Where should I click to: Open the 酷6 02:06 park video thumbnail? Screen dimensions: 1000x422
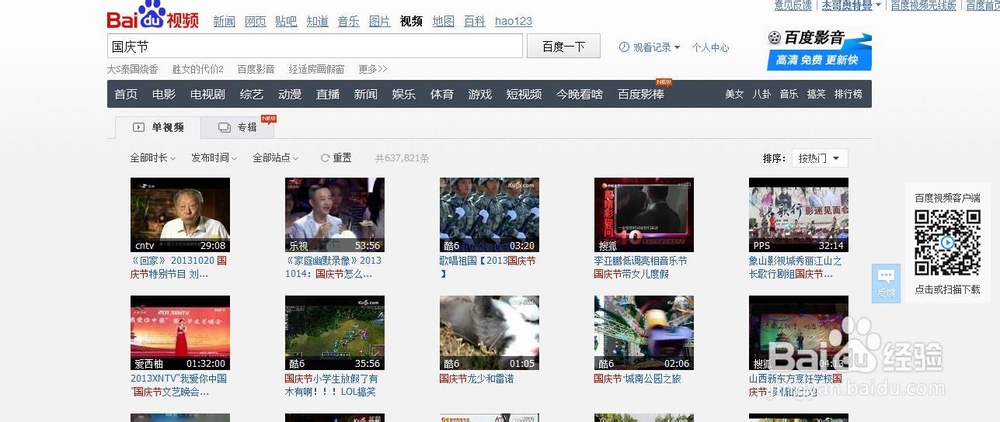644,333
